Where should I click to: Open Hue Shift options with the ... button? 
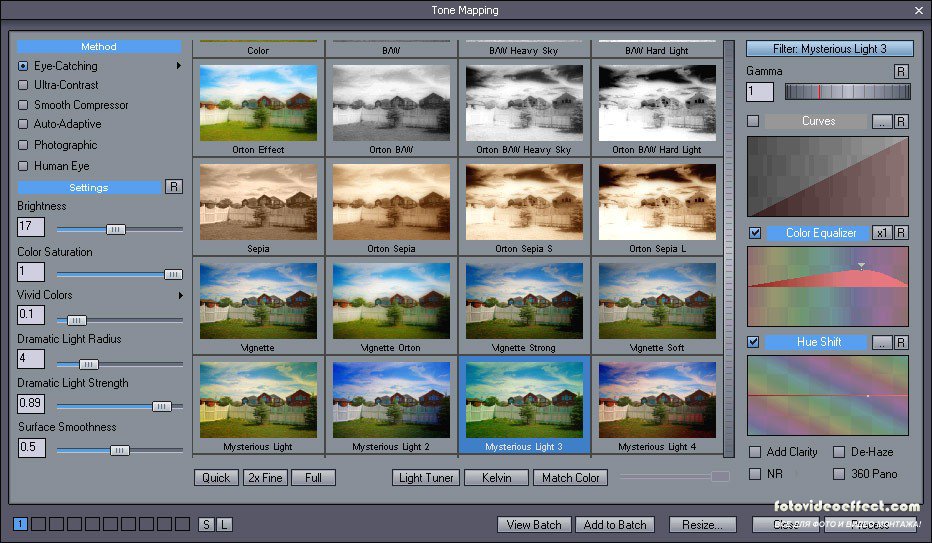(x=882, y=342)
